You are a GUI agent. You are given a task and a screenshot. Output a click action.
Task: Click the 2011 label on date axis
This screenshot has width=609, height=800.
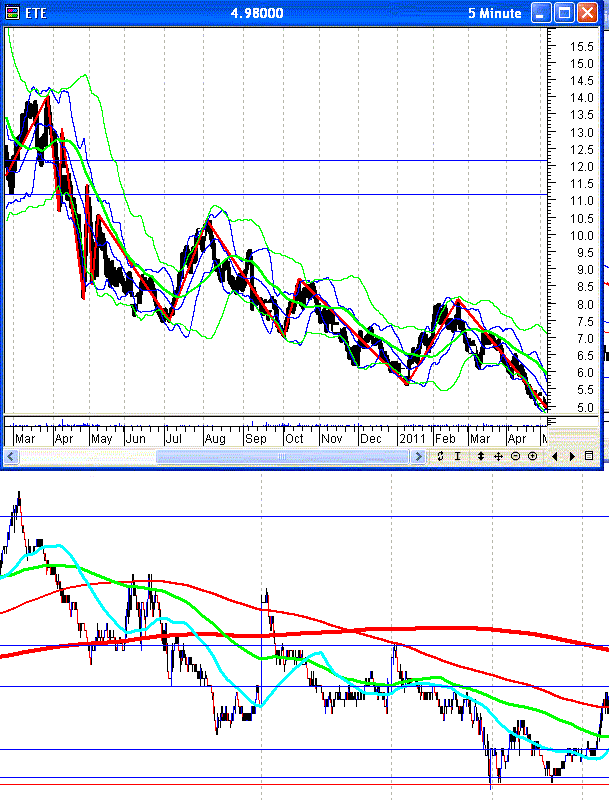[411, 438]
